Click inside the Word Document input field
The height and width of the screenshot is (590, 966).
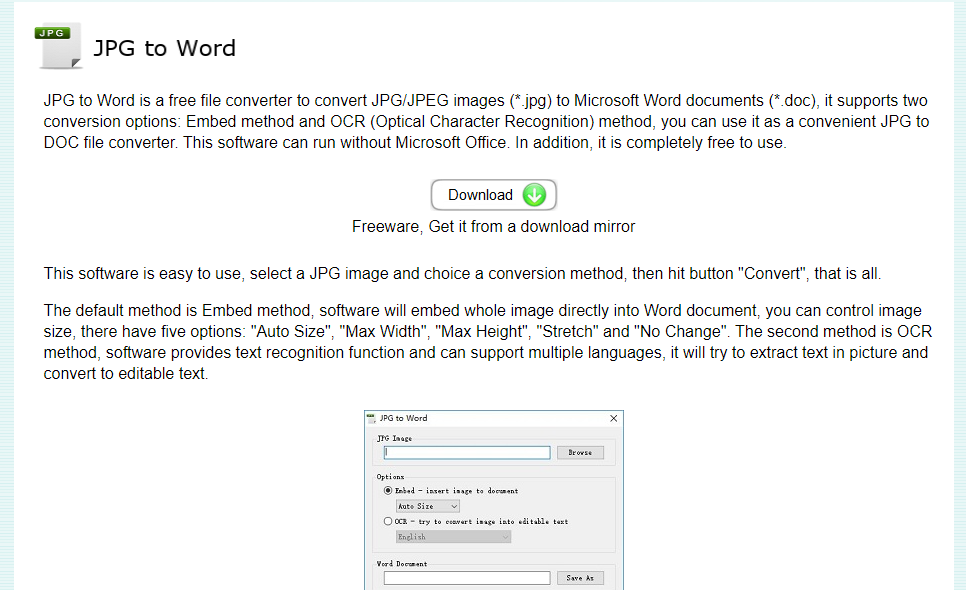[x=466, y=577]
